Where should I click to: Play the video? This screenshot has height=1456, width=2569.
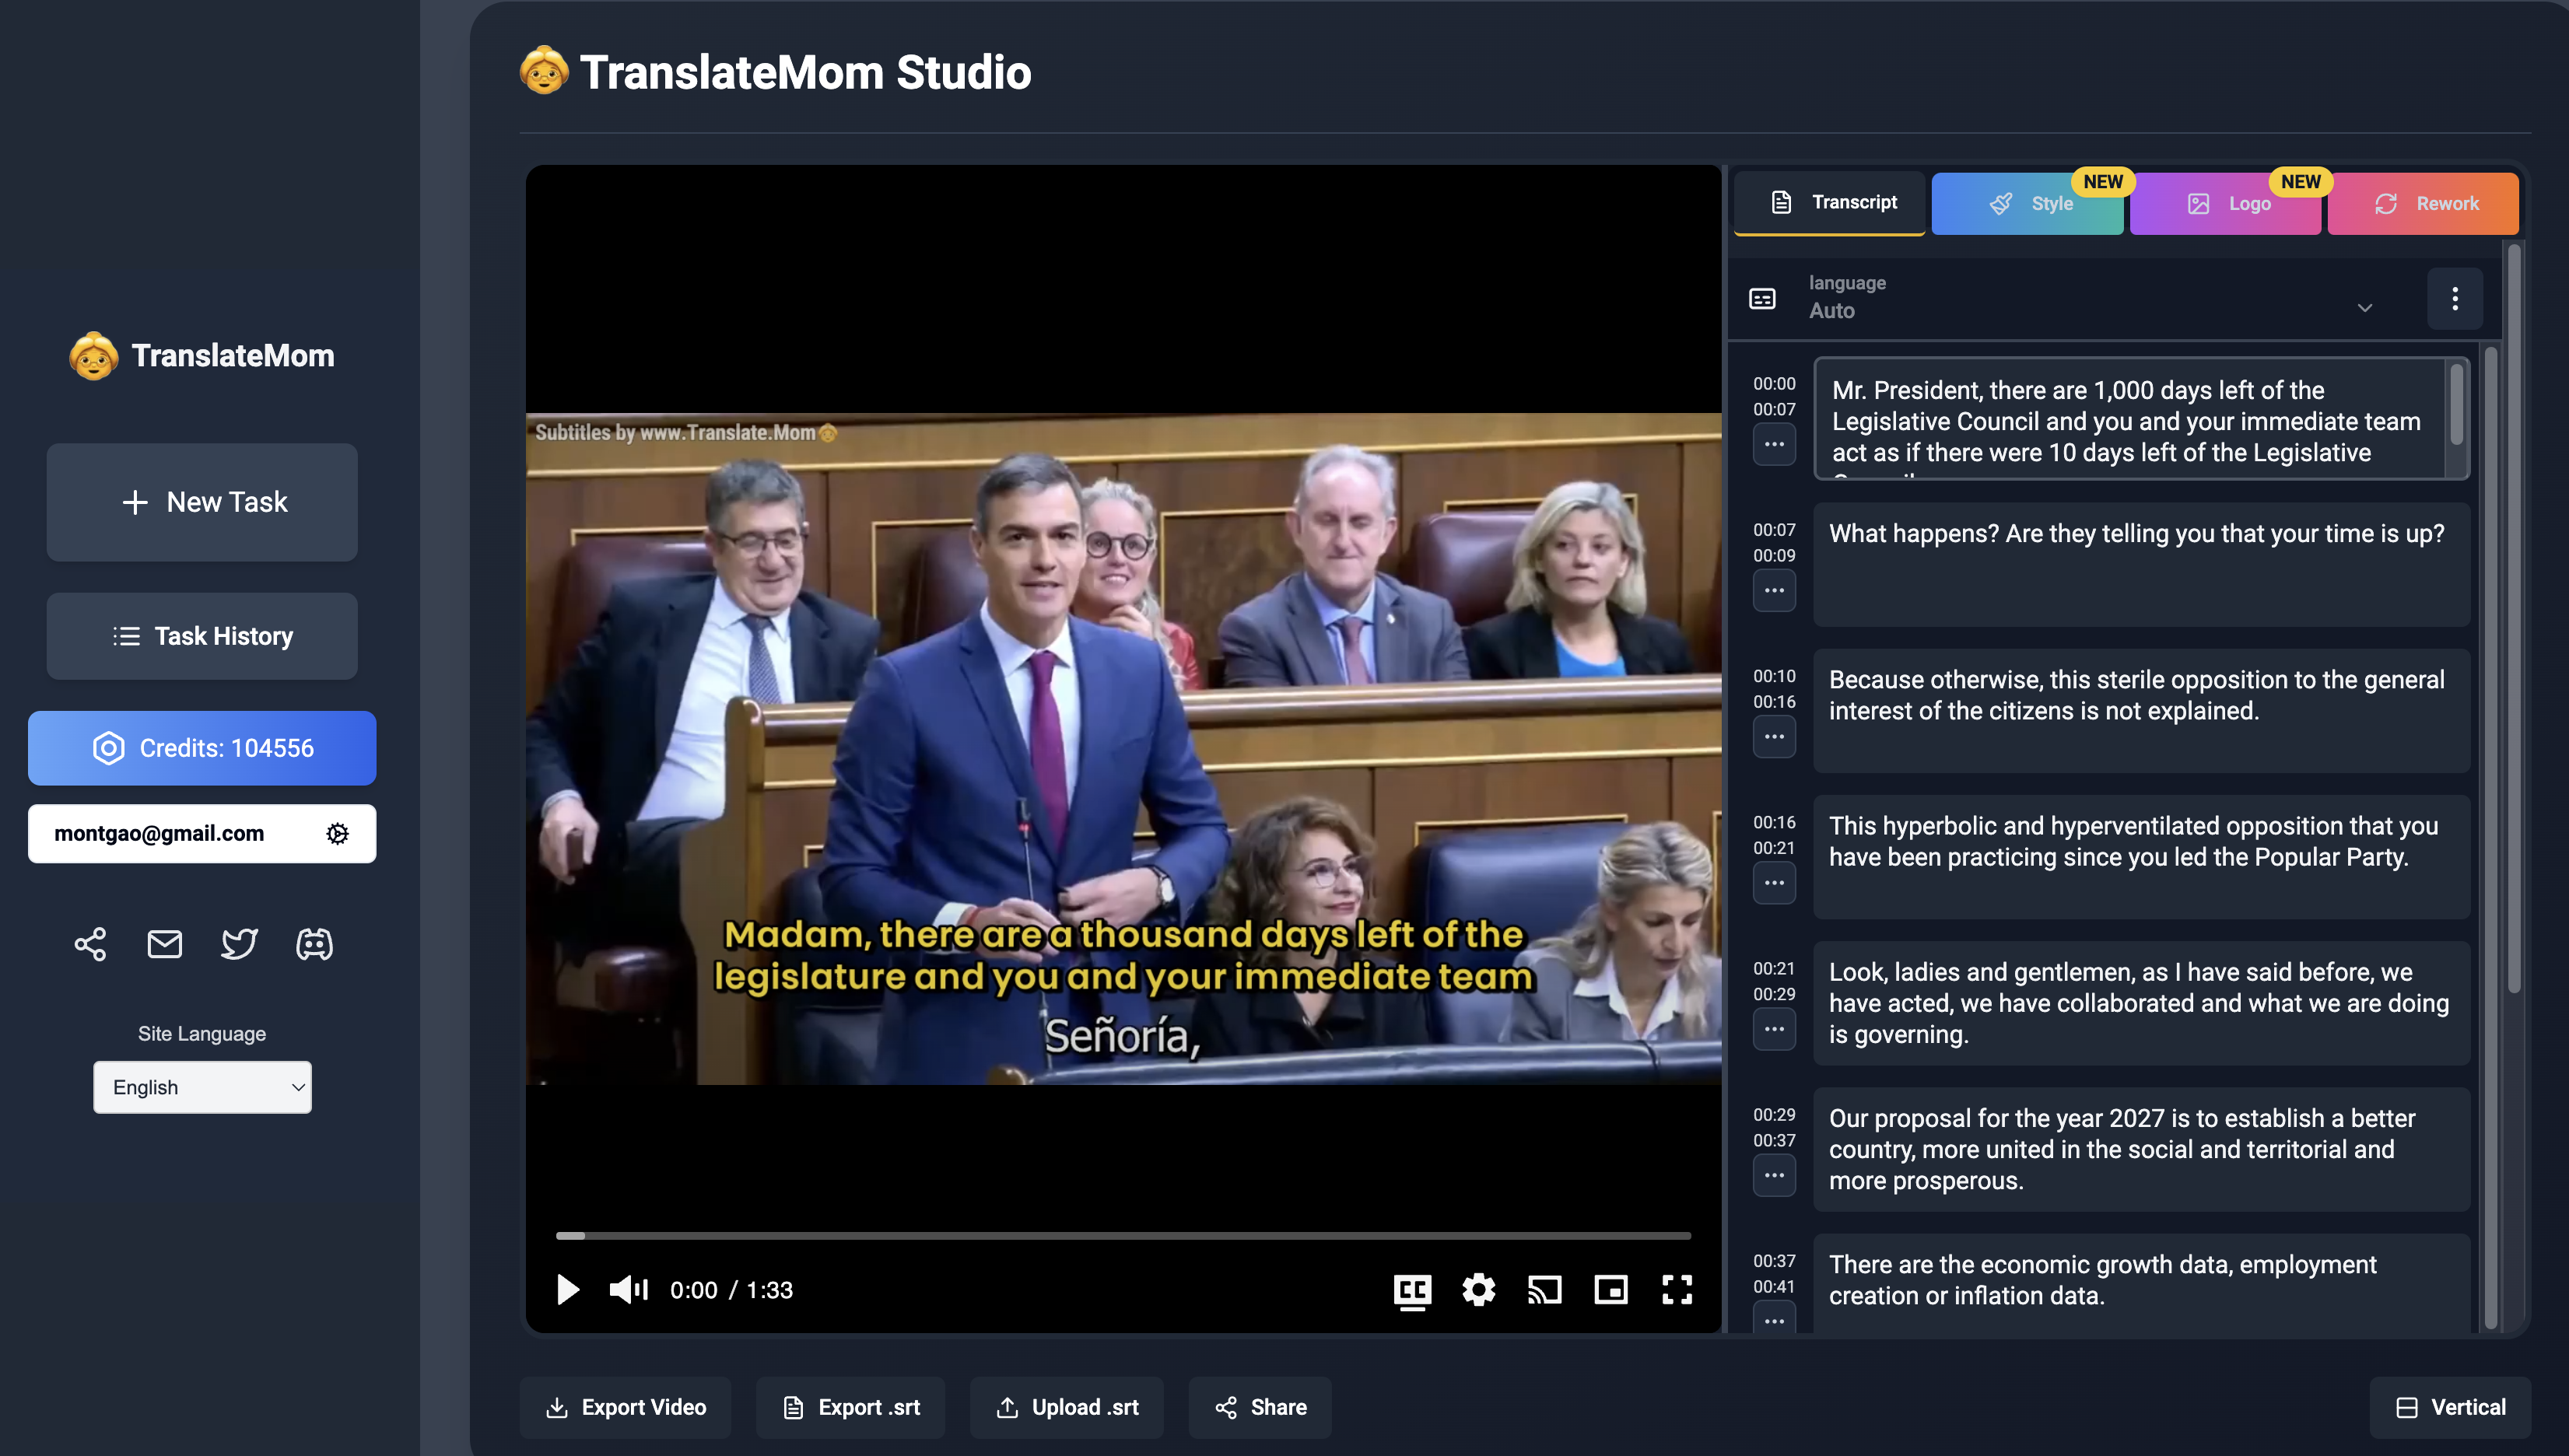[567, 1290]
